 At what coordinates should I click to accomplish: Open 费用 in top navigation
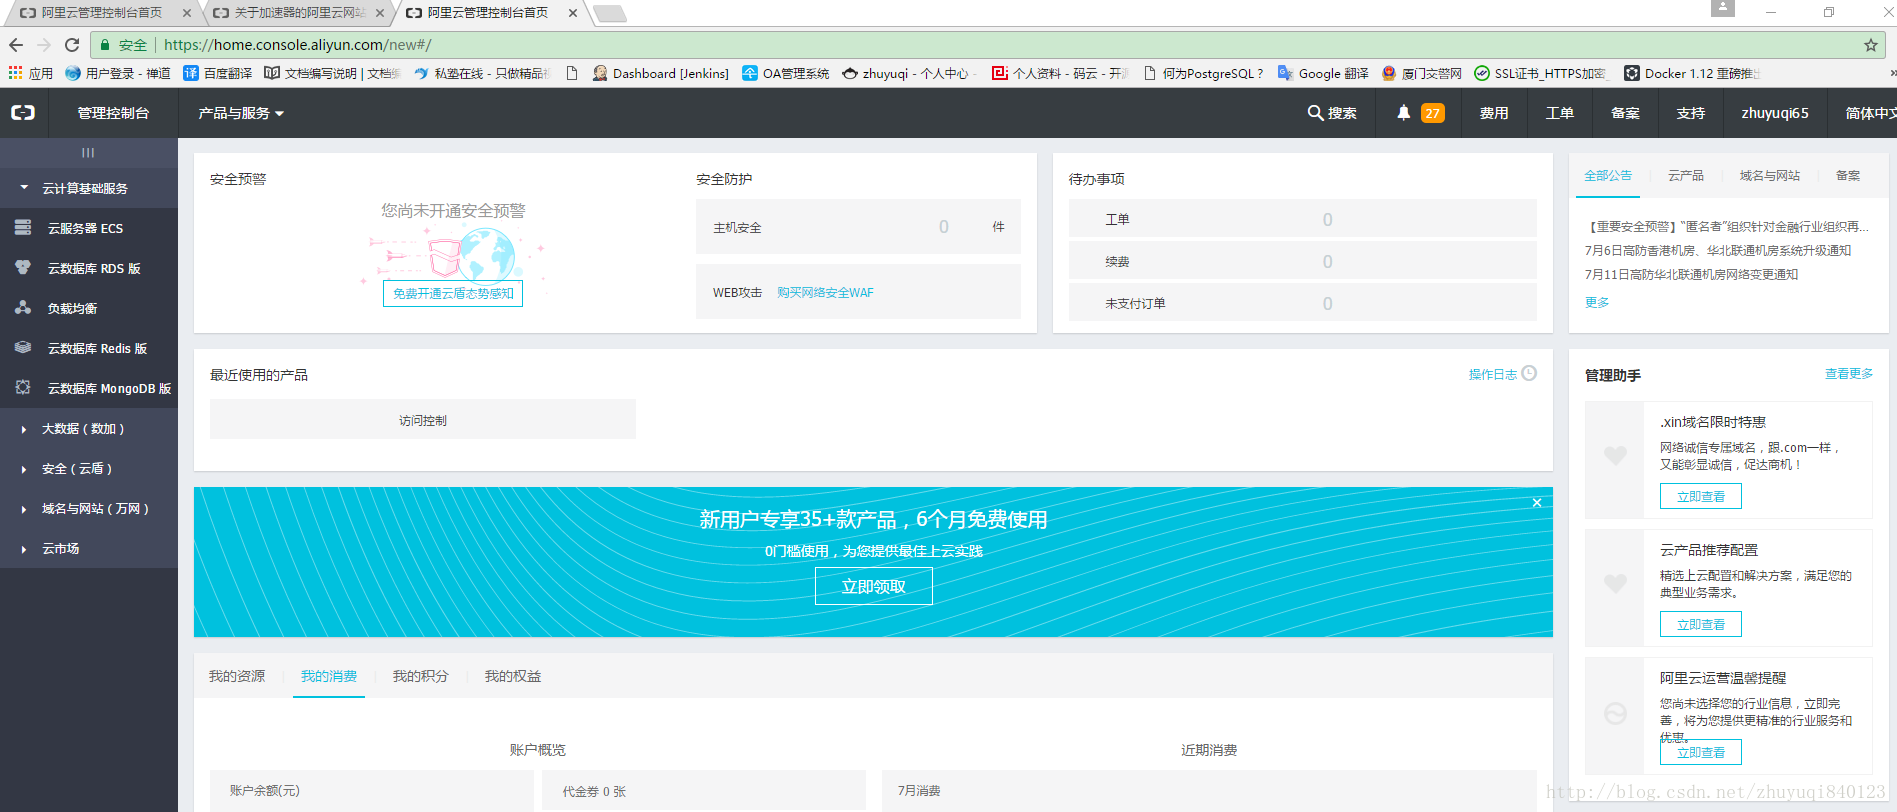1494,113
